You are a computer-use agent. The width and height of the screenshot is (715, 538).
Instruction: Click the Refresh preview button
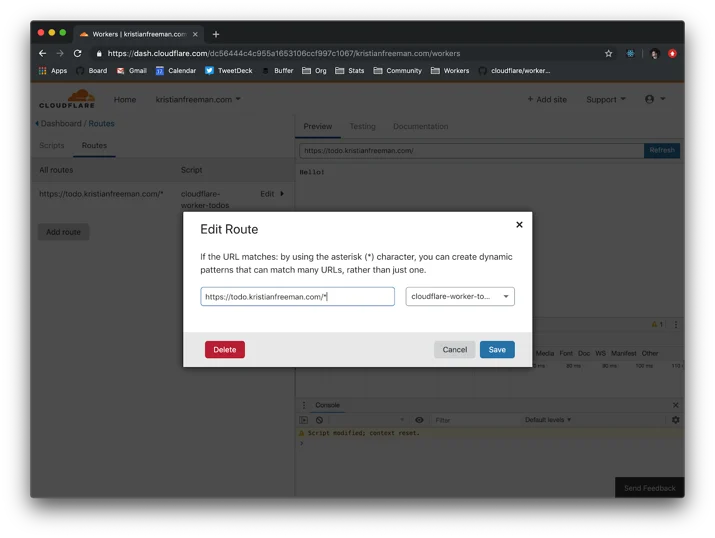click(662, 150)
